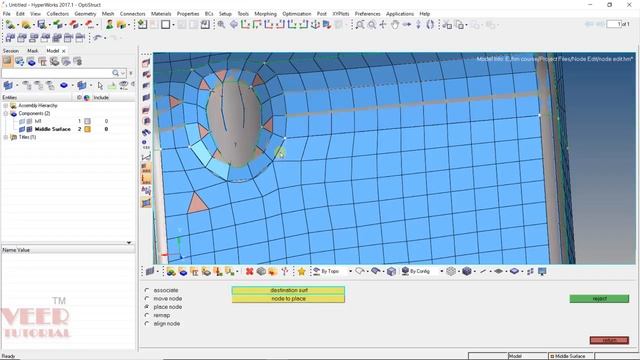Click the Material view icon in browser
This screenshot has height=360, width=640.
[54, 62]
